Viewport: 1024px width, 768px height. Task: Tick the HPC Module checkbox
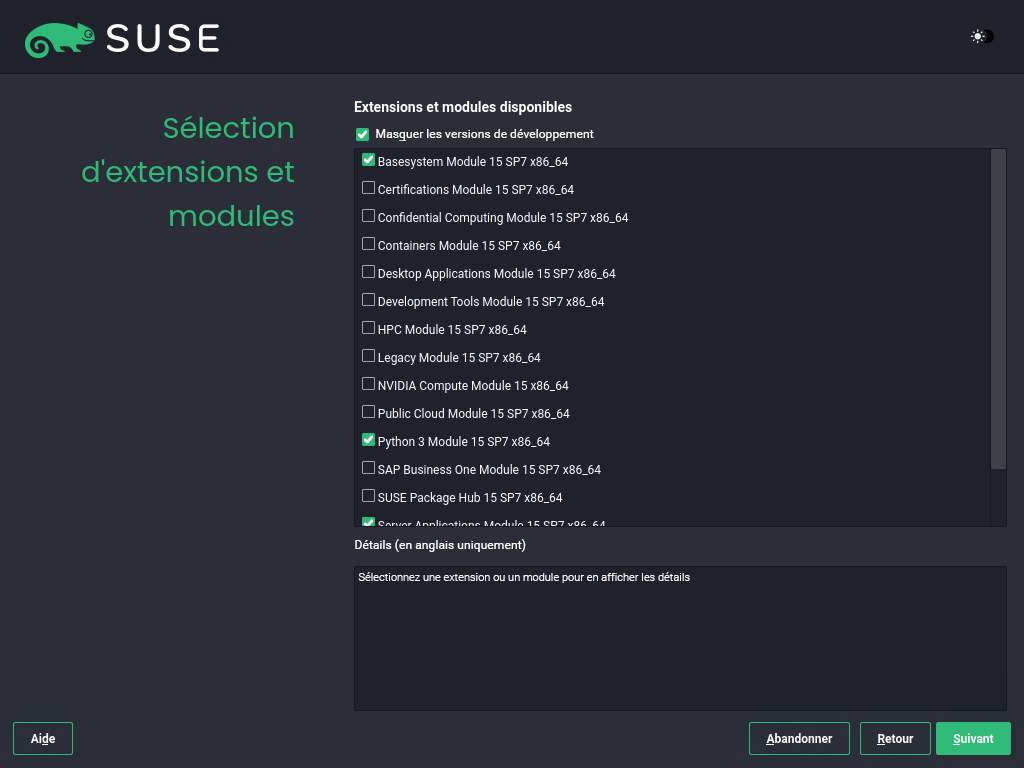click(368, 328)
